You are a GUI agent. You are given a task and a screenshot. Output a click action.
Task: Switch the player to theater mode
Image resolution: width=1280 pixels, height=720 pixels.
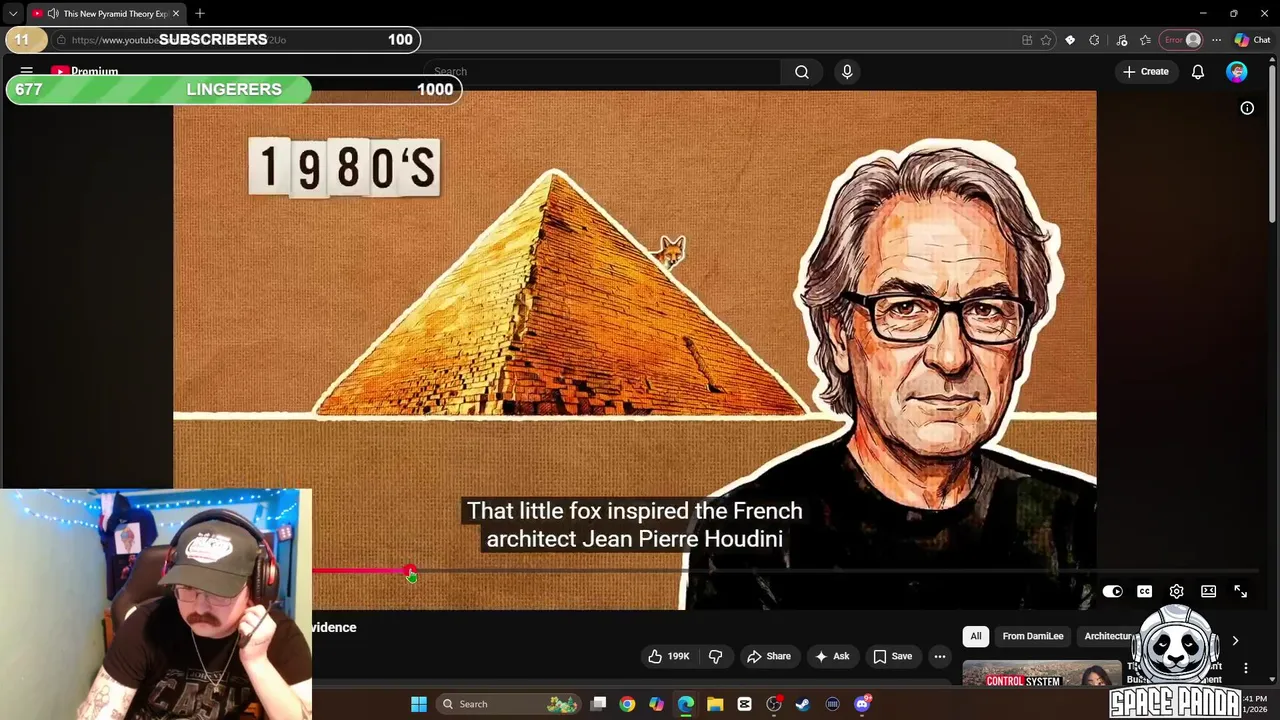tap(1208, 592)
